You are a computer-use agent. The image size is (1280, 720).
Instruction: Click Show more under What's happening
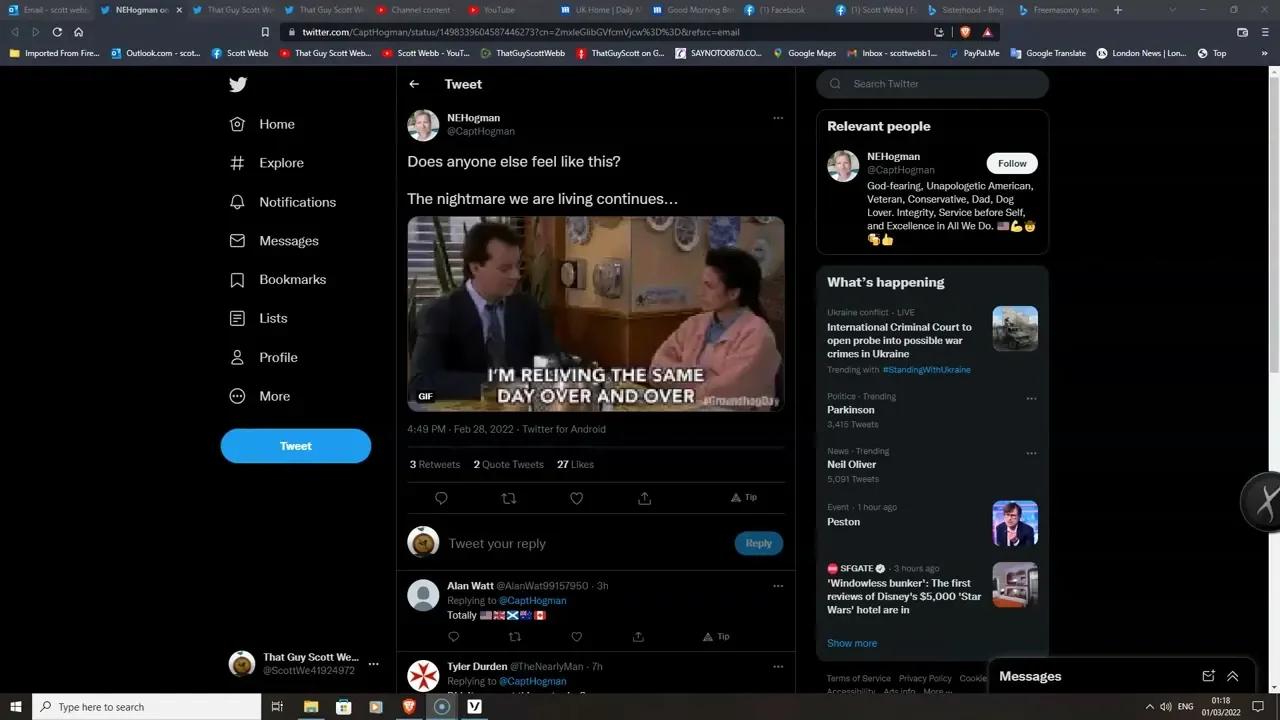[x=852, y=643]
